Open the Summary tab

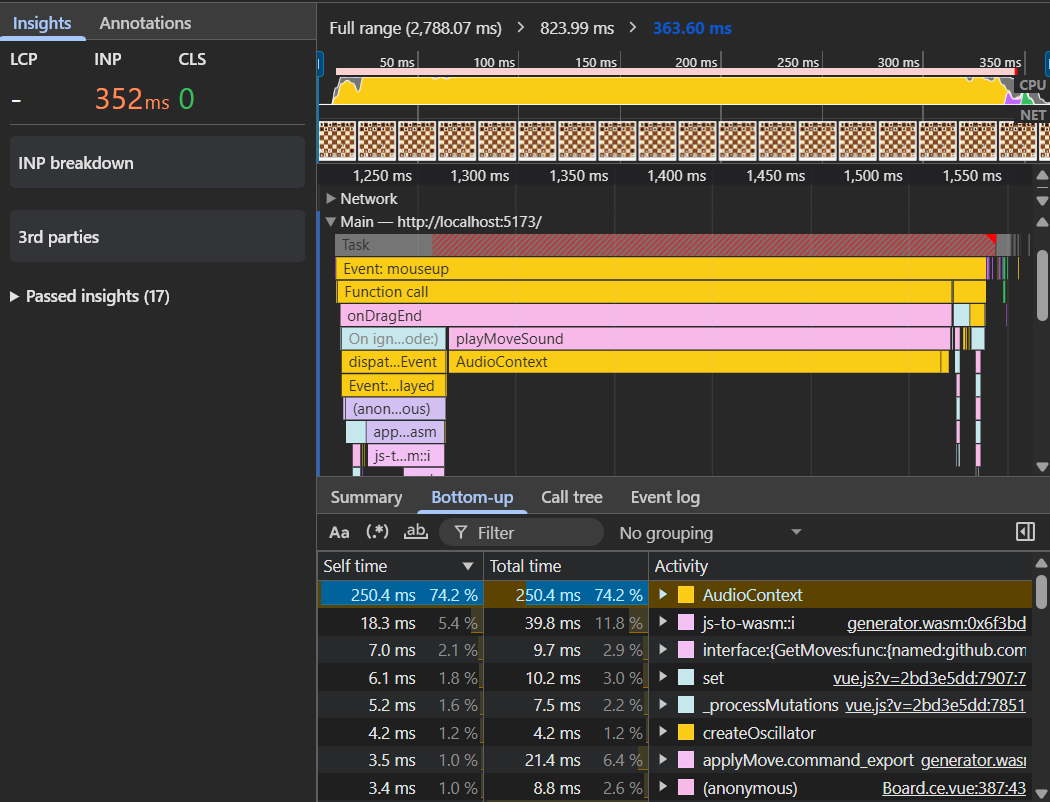[366, 497]
